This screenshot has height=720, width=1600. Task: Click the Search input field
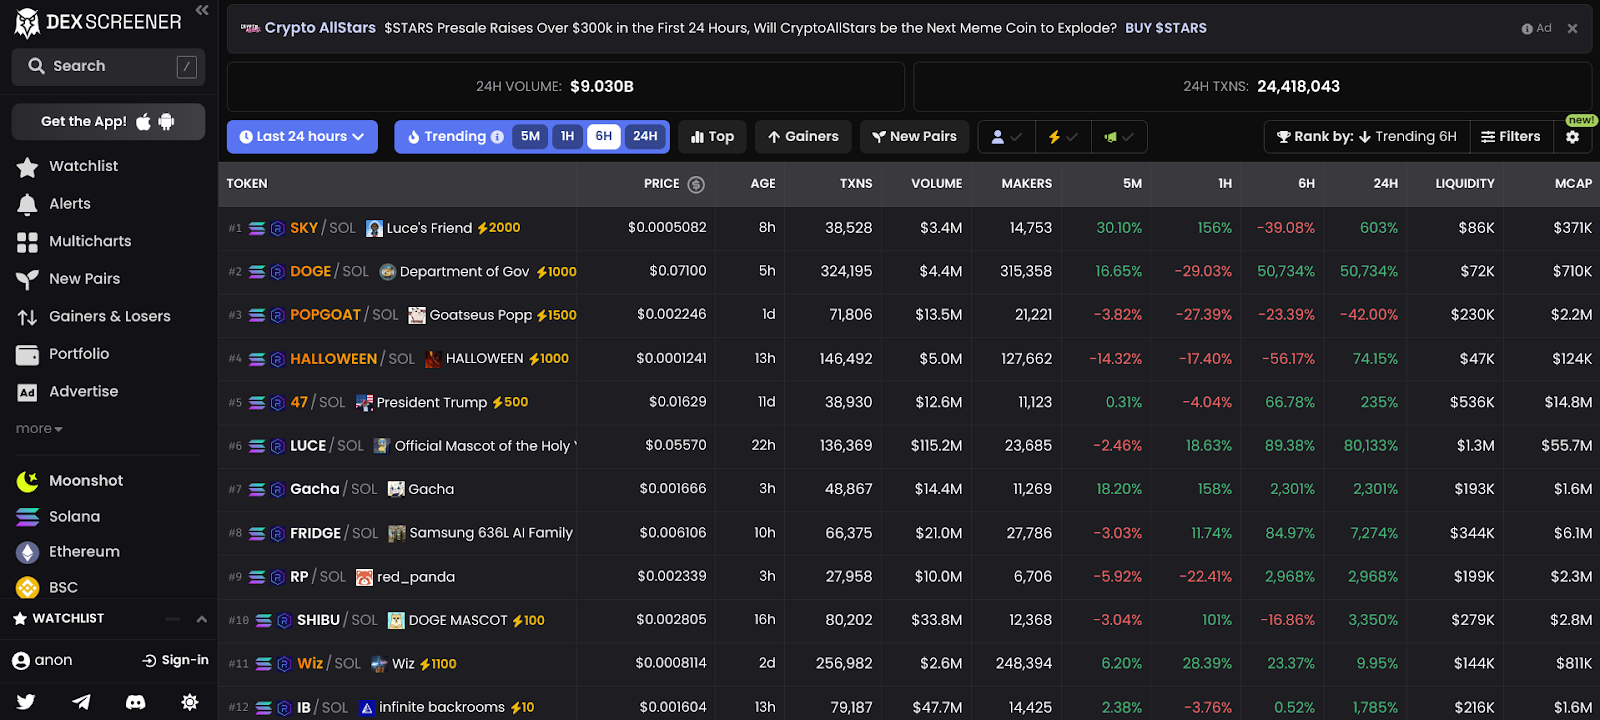(x=108, y=66)
